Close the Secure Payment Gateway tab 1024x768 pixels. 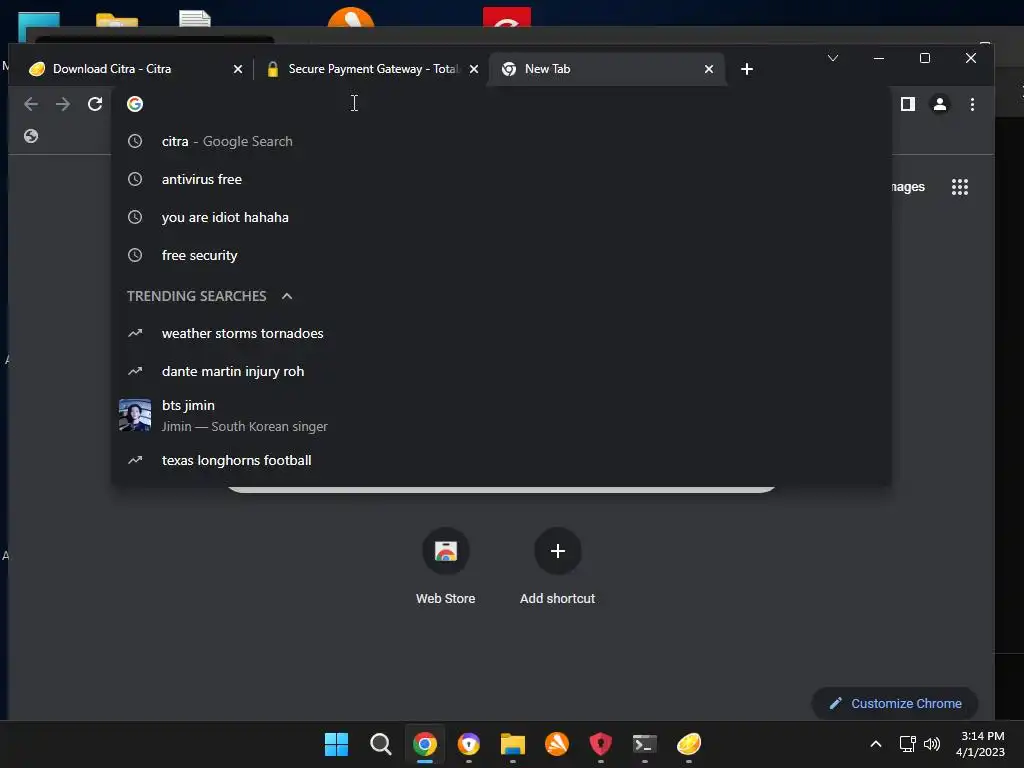click(x=474, y=69)
